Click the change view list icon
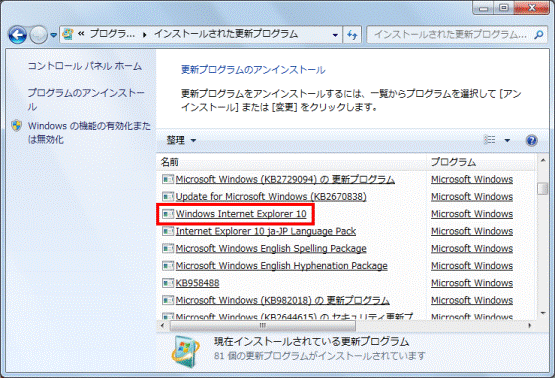The height and width of the screenshot is (378, 555). (x=490, y=140)
